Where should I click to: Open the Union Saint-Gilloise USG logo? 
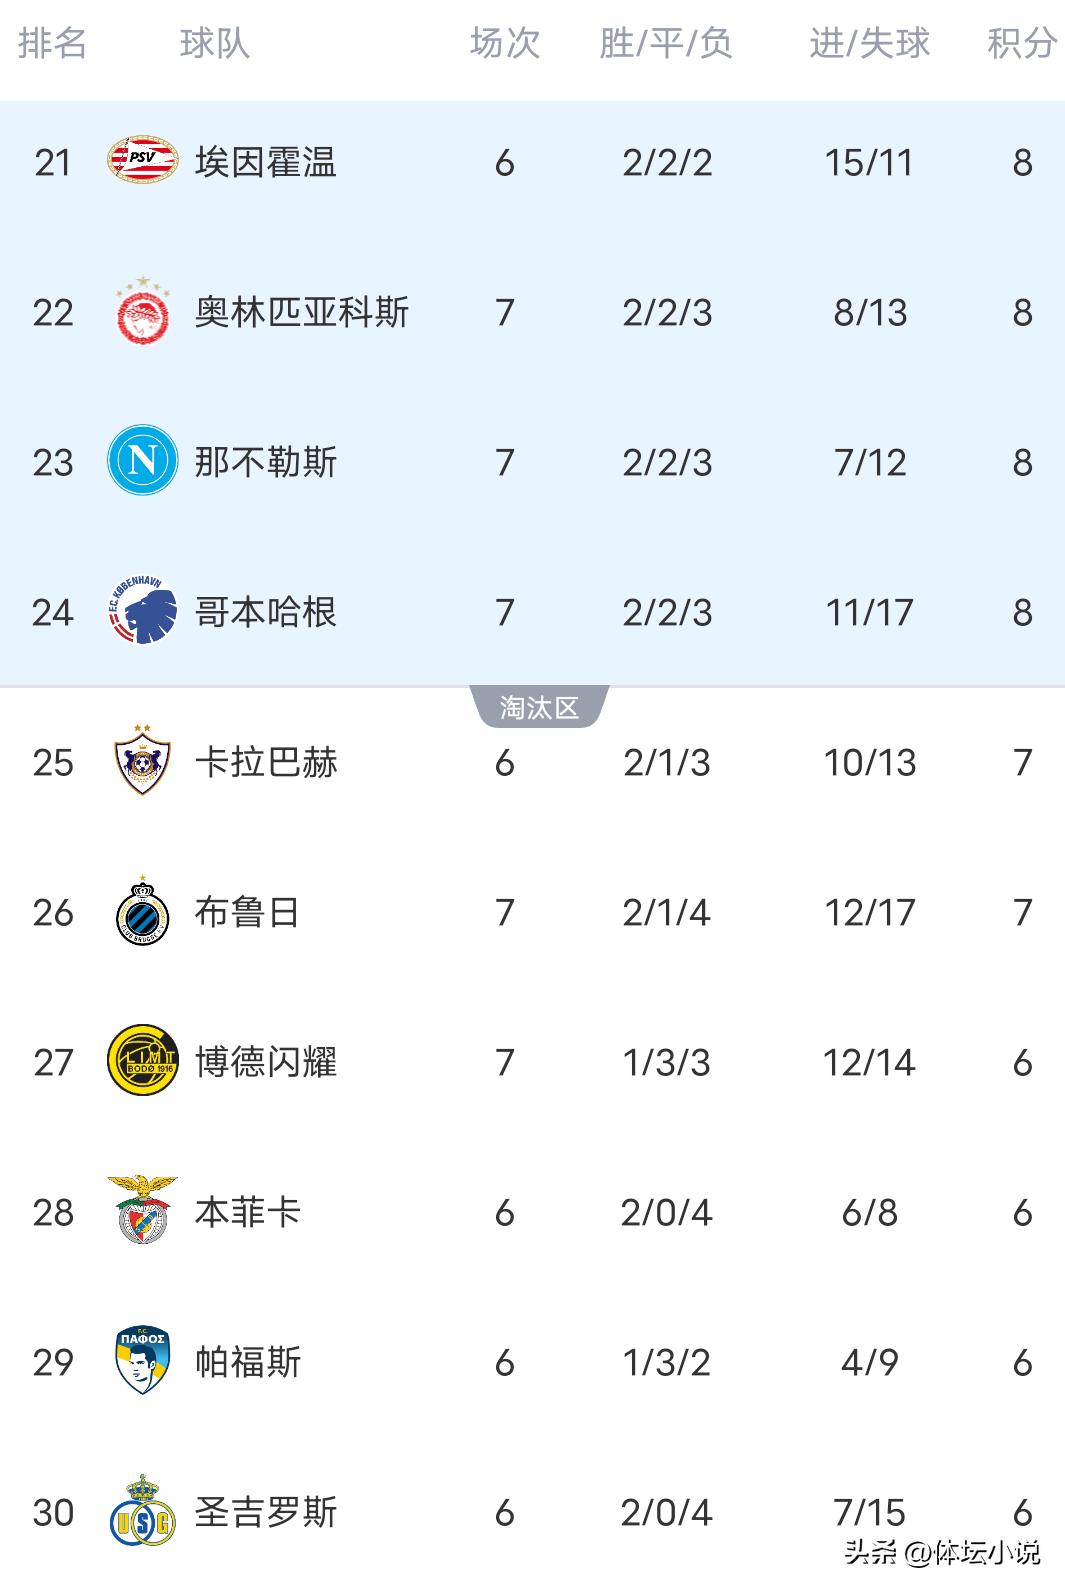pyautogui.click(x=143, y=1511)
